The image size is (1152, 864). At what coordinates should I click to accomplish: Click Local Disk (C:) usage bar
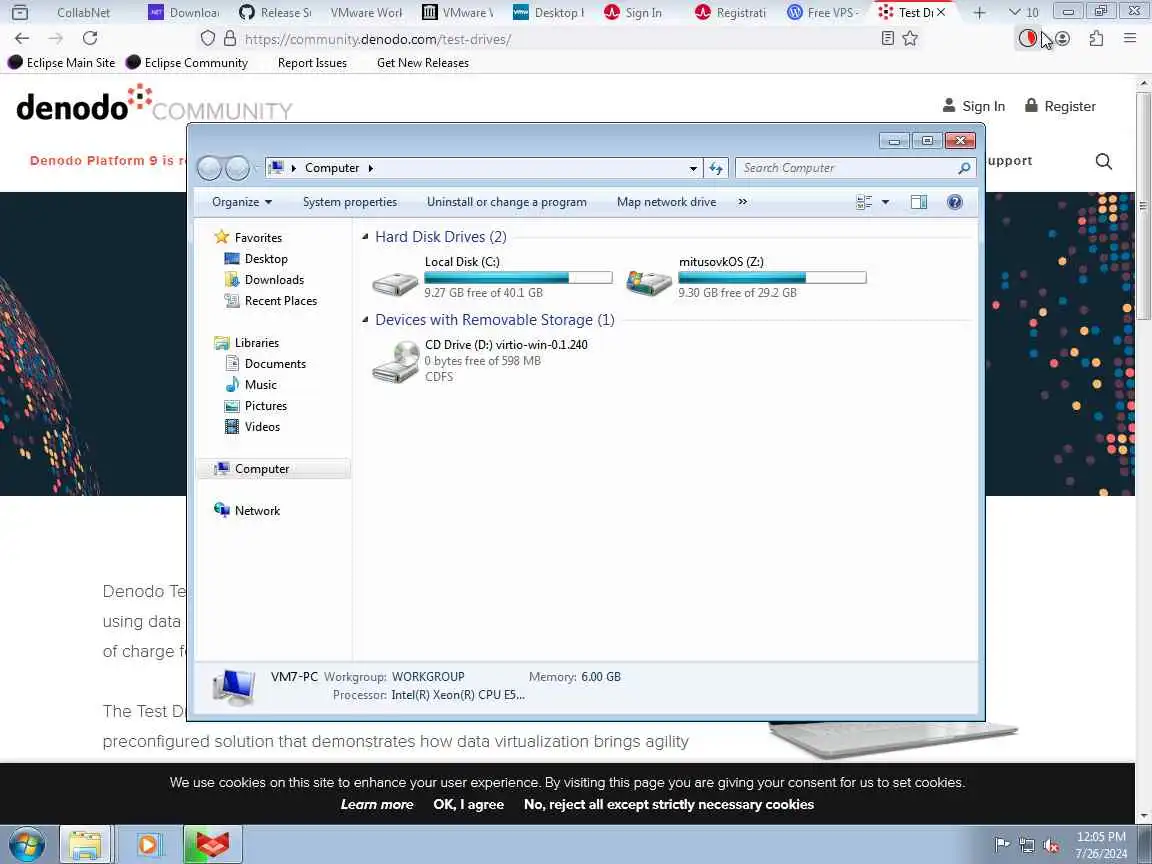click(x=518, y=278)
